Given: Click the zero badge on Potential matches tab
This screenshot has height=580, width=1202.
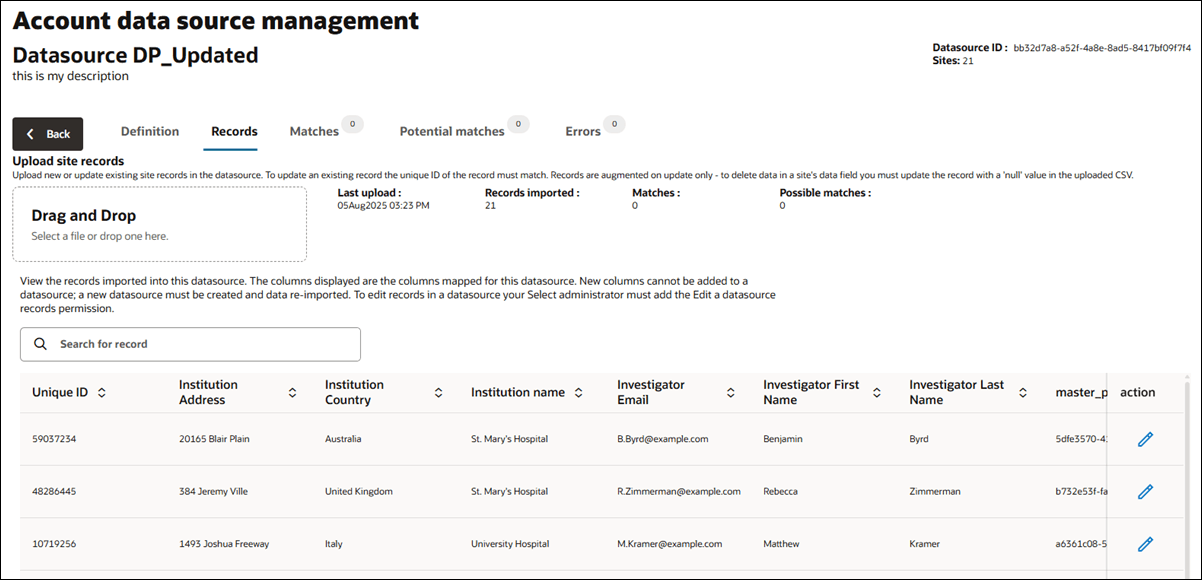Looking at the screenshot, I should 519,123.
